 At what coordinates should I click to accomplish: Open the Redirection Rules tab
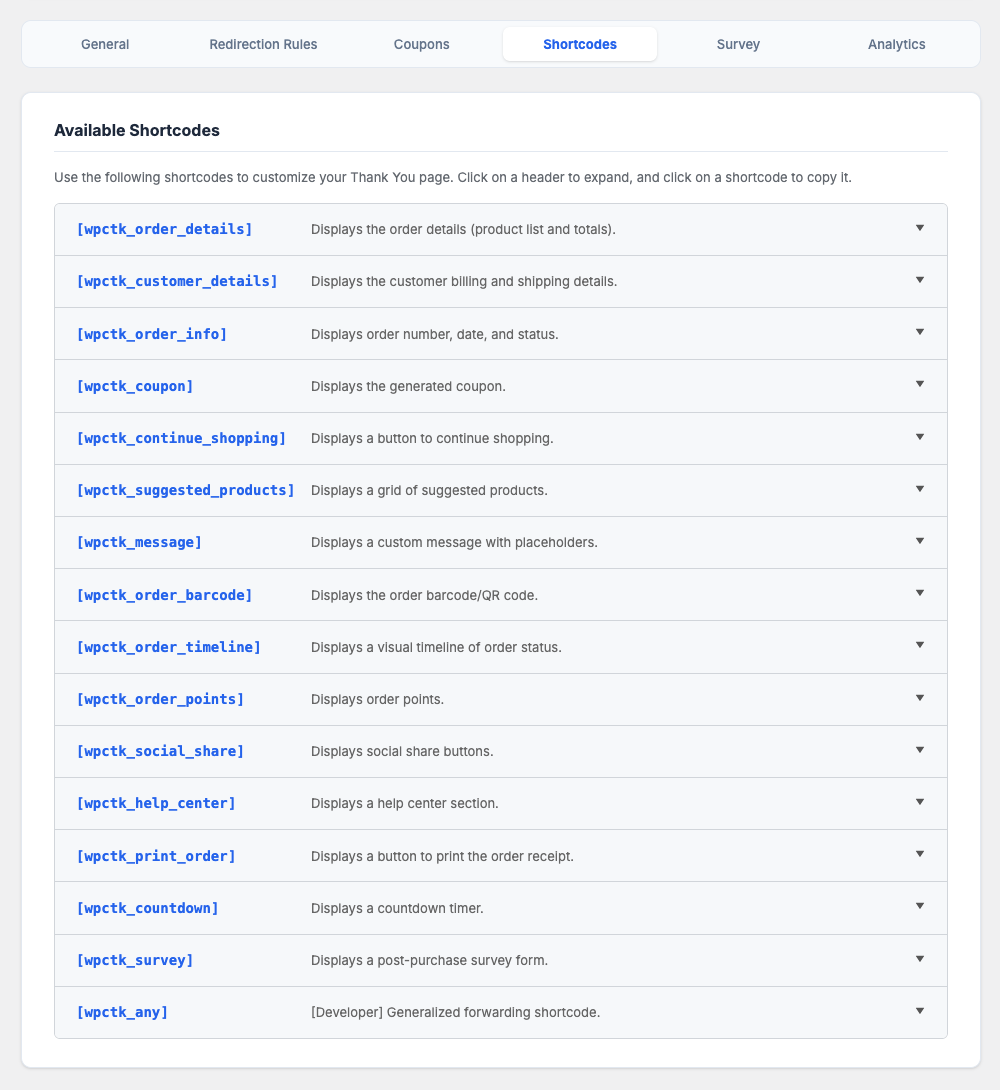coord(263,44)
